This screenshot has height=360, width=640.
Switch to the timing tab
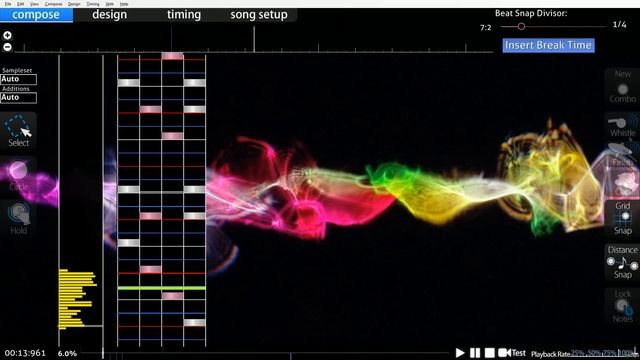[184, 15]
